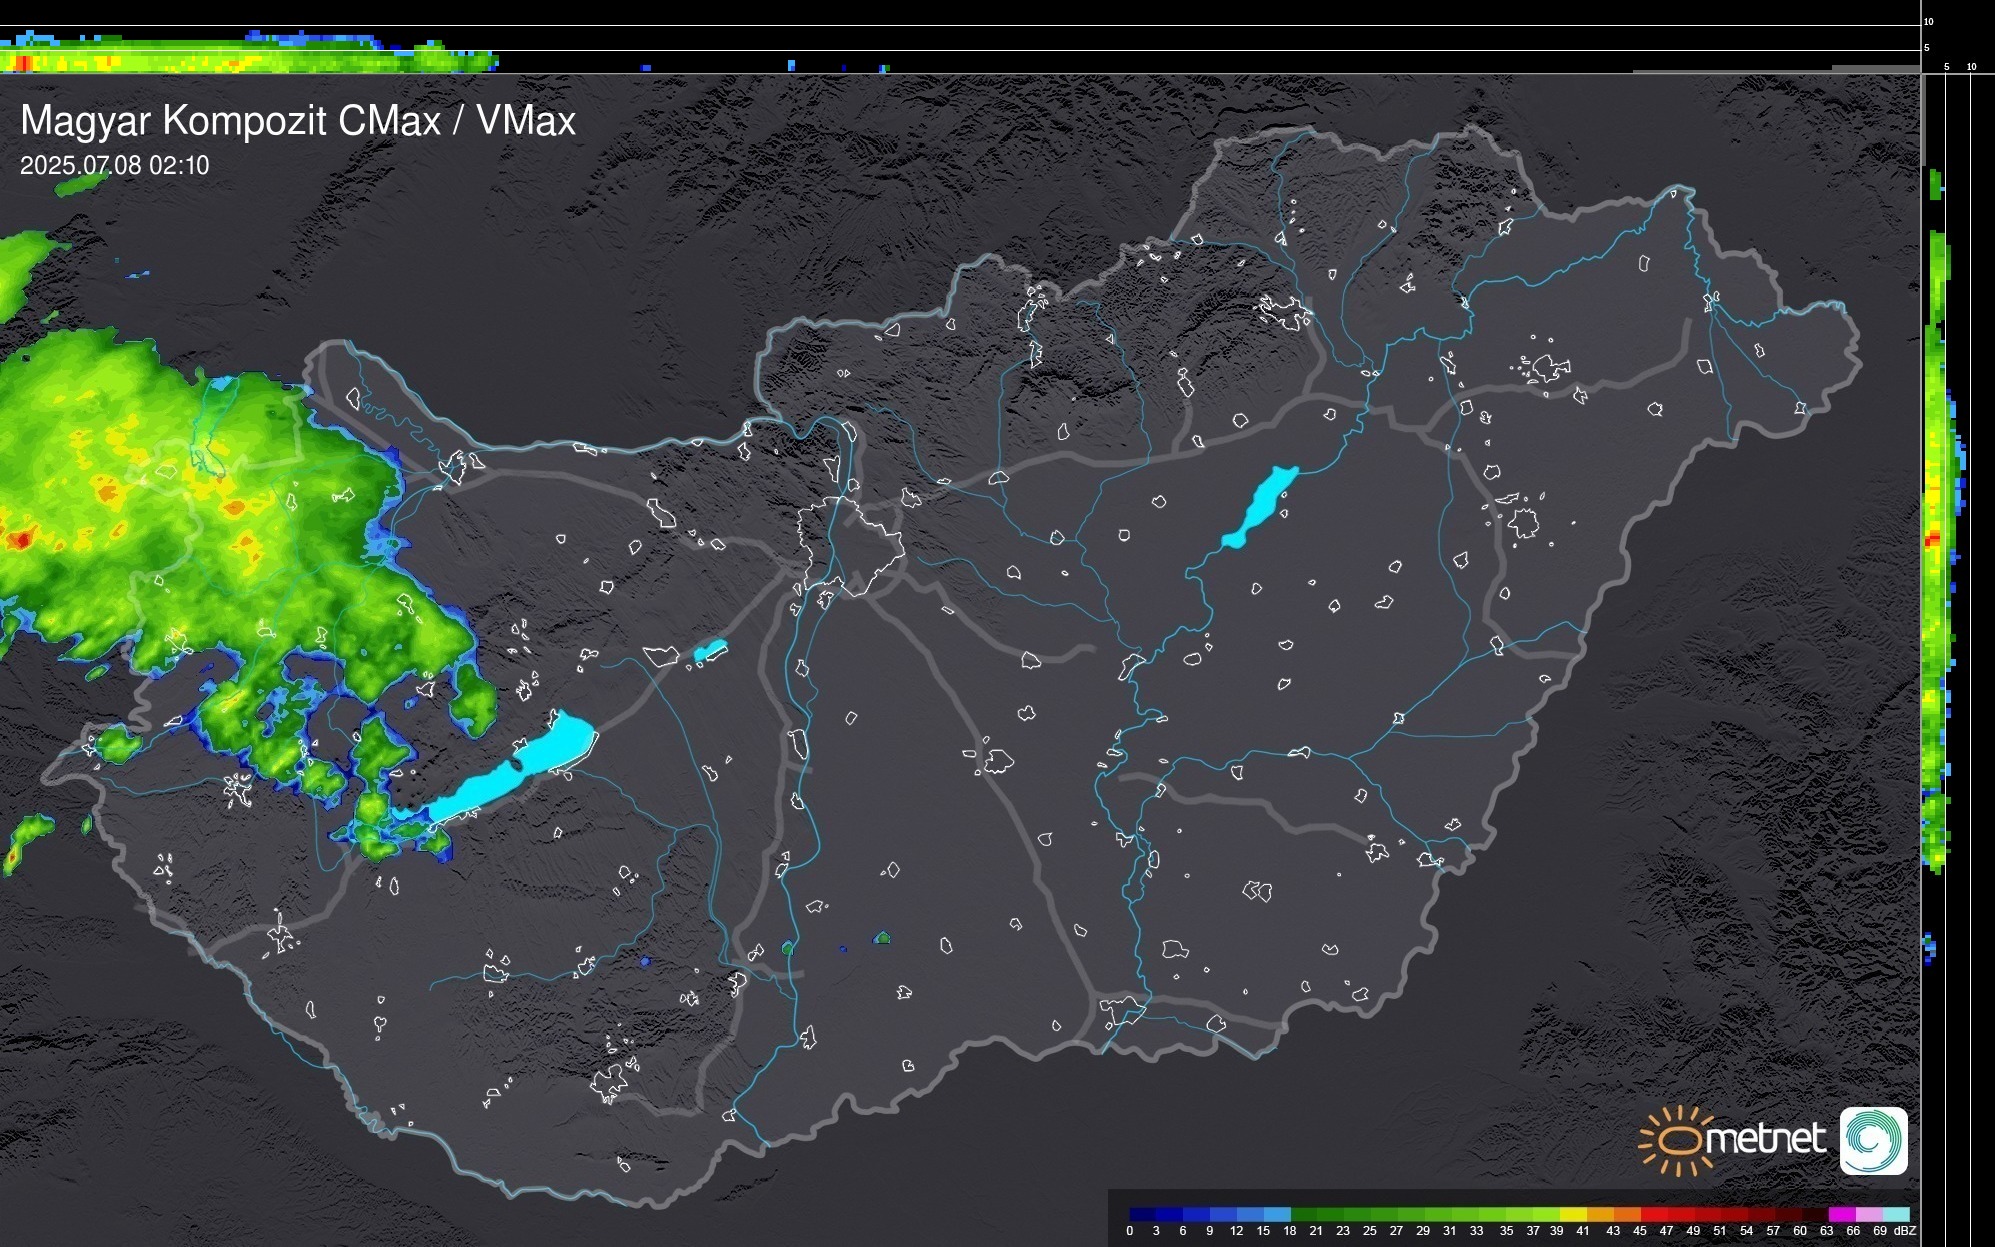Click the green spiral radar app icon
The width and height of the screenshot is (1995, 1247).
click(x=1873, y=1140)
